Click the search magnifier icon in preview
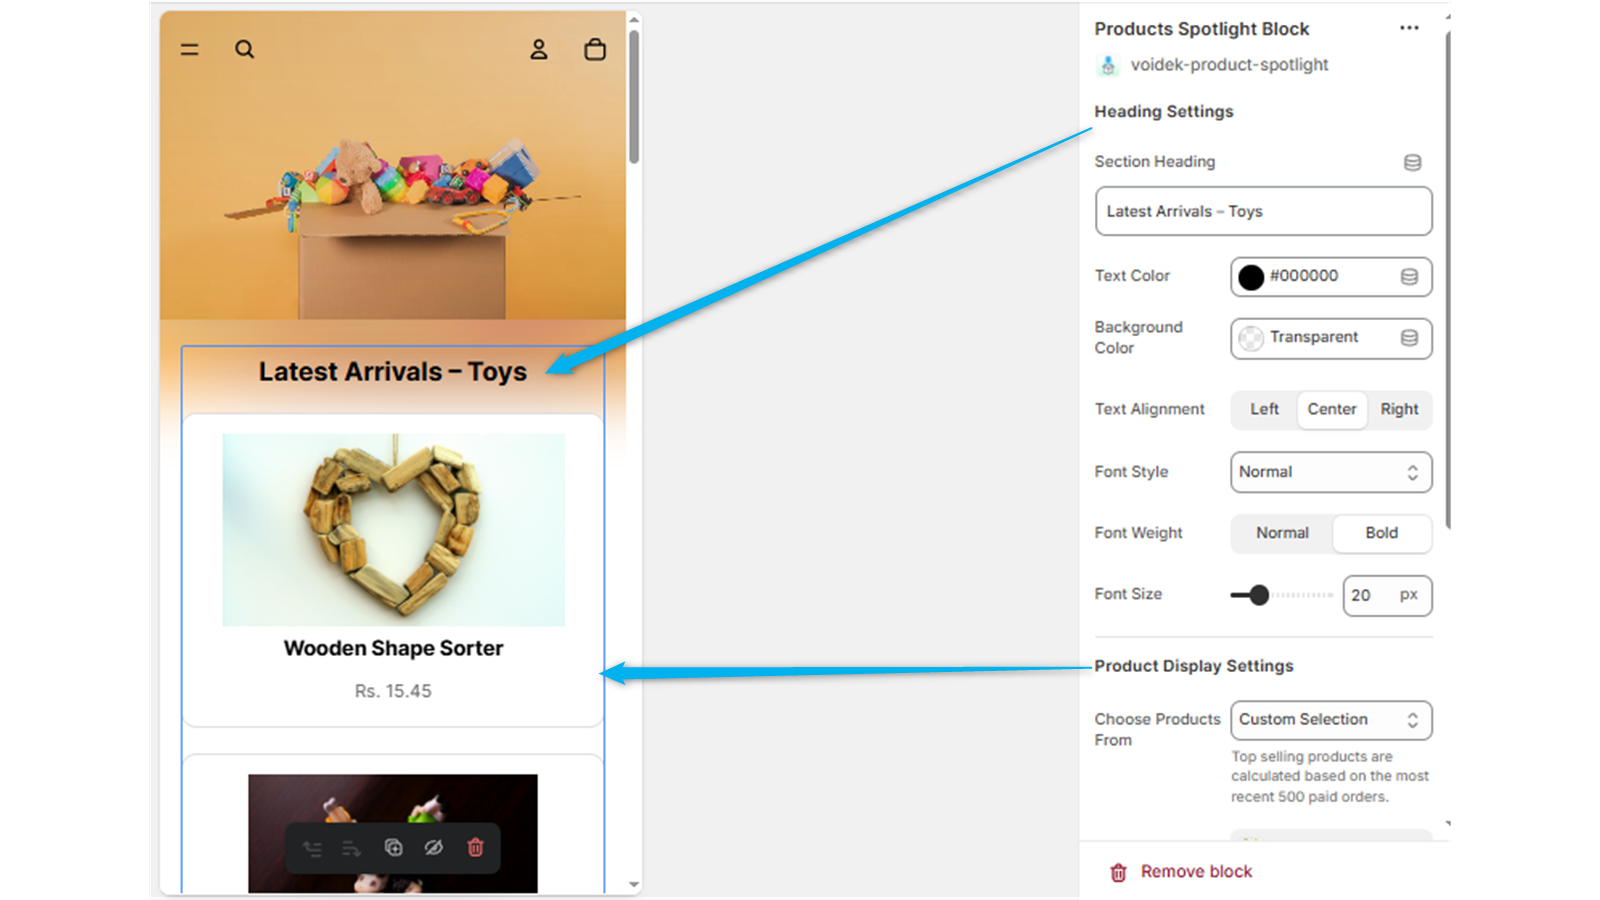Image resolution: width=1600 pixels, height=900 pixels. point(245,49)
